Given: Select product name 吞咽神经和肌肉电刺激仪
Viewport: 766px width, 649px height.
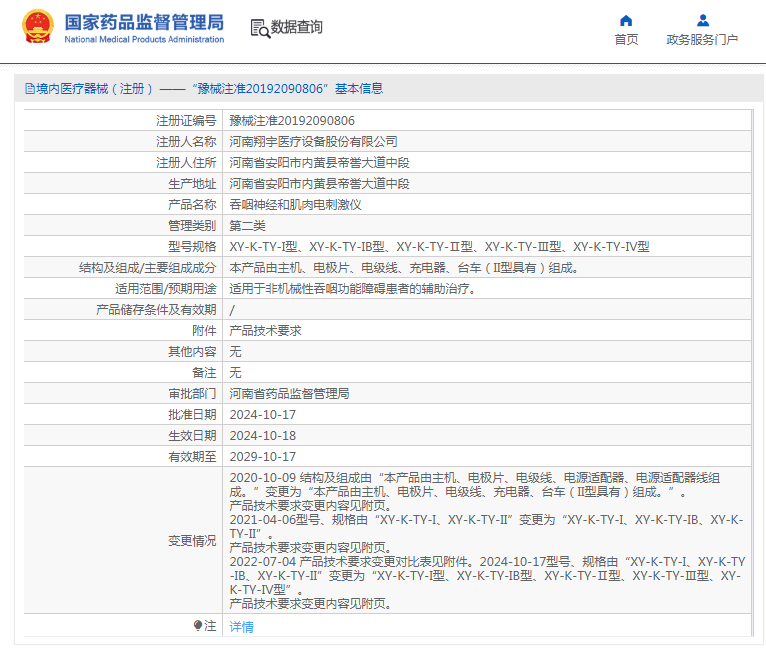Looking at the screenshot, I should click(295, 205).
